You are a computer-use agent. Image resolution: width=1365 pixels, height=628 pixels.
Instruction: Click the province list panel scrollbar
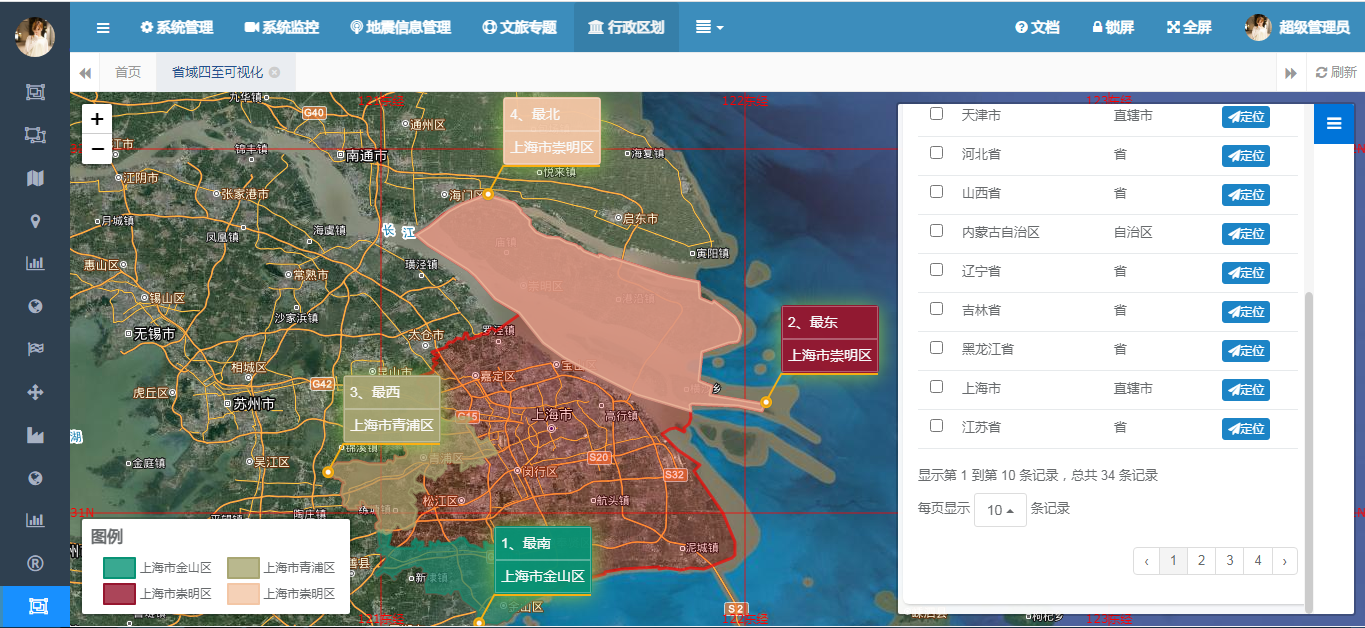(x=1309, y=450)
